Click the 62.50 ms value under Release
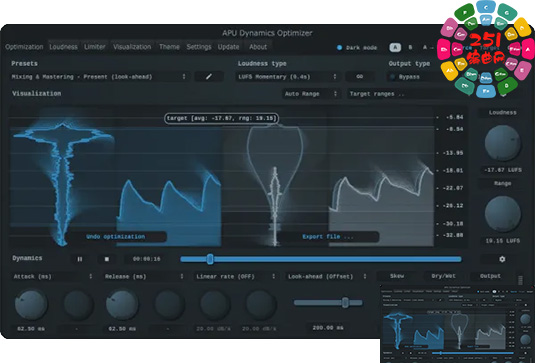Screen dimensions: 535x363 point(122,329)
